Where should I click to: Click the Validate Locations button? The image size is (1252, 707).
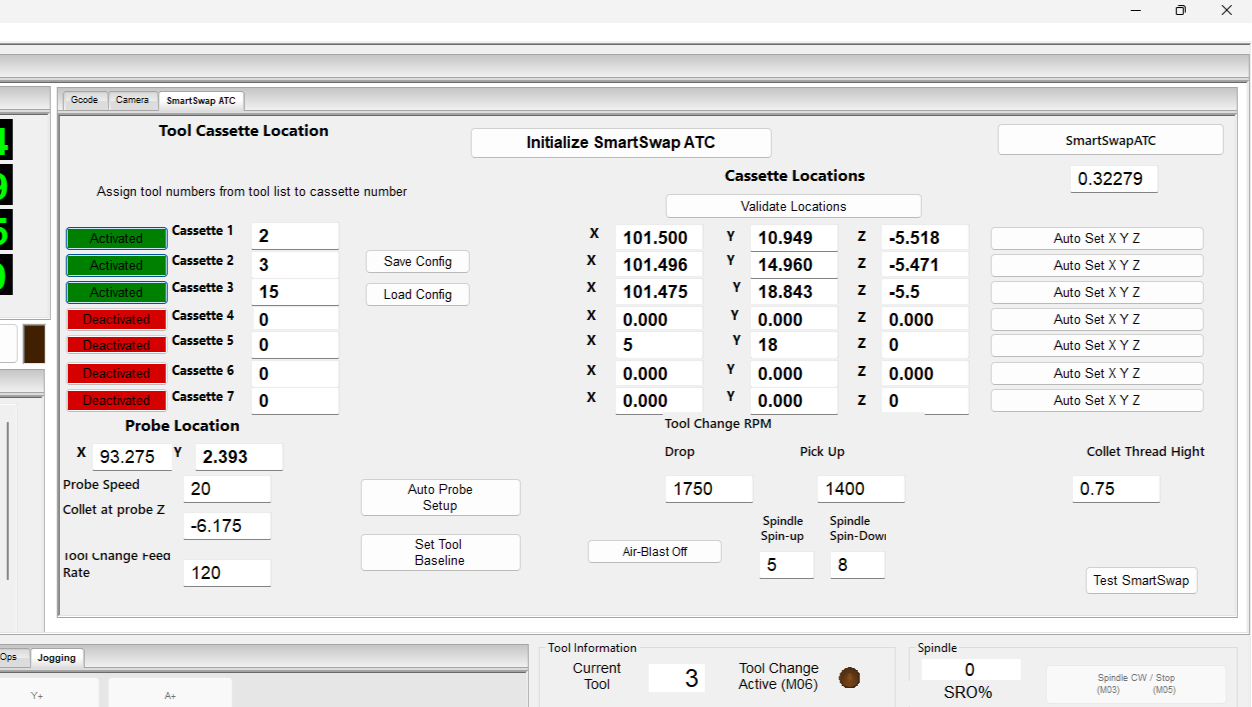coord(793,206)
